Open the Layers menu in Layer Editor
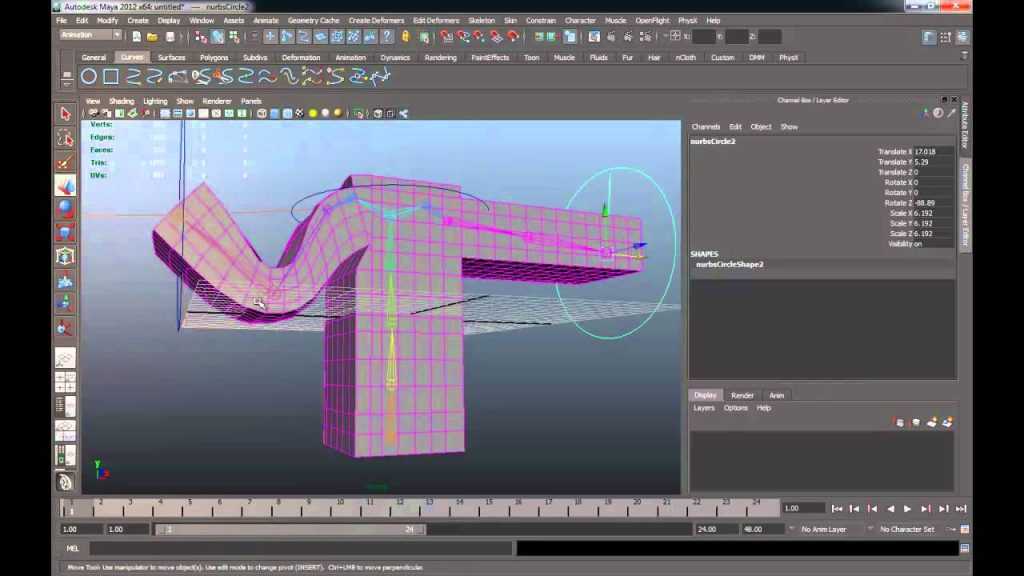Image resolution: width=1024 pixels, height=576 pixels. [x=703, y=408]
